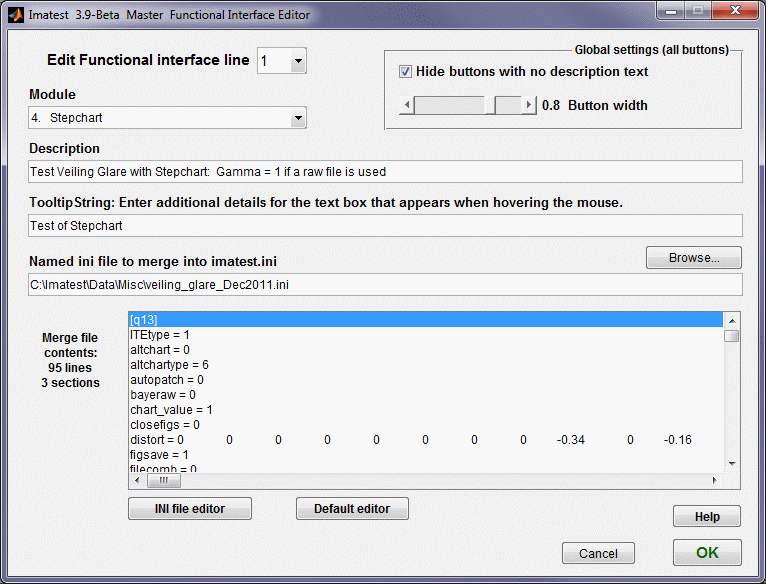
Task: Select the [q13] line in merge list
Action: click(x=426, y=320)
